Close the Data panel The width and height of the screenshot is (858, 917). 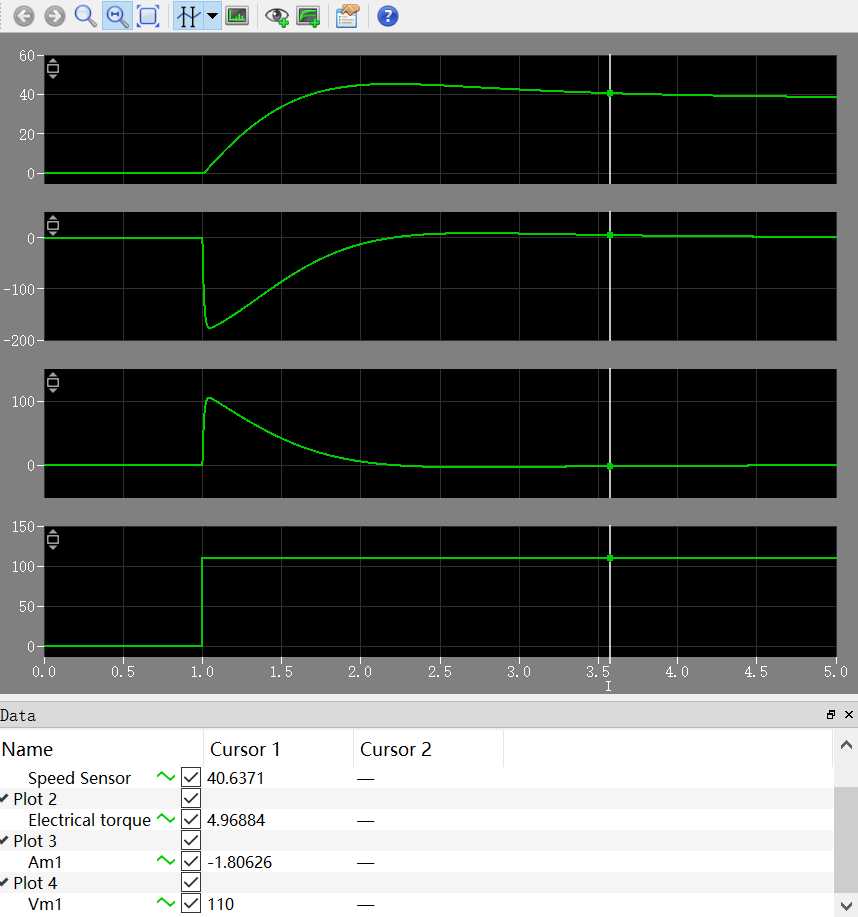click(x=849, y=714)
